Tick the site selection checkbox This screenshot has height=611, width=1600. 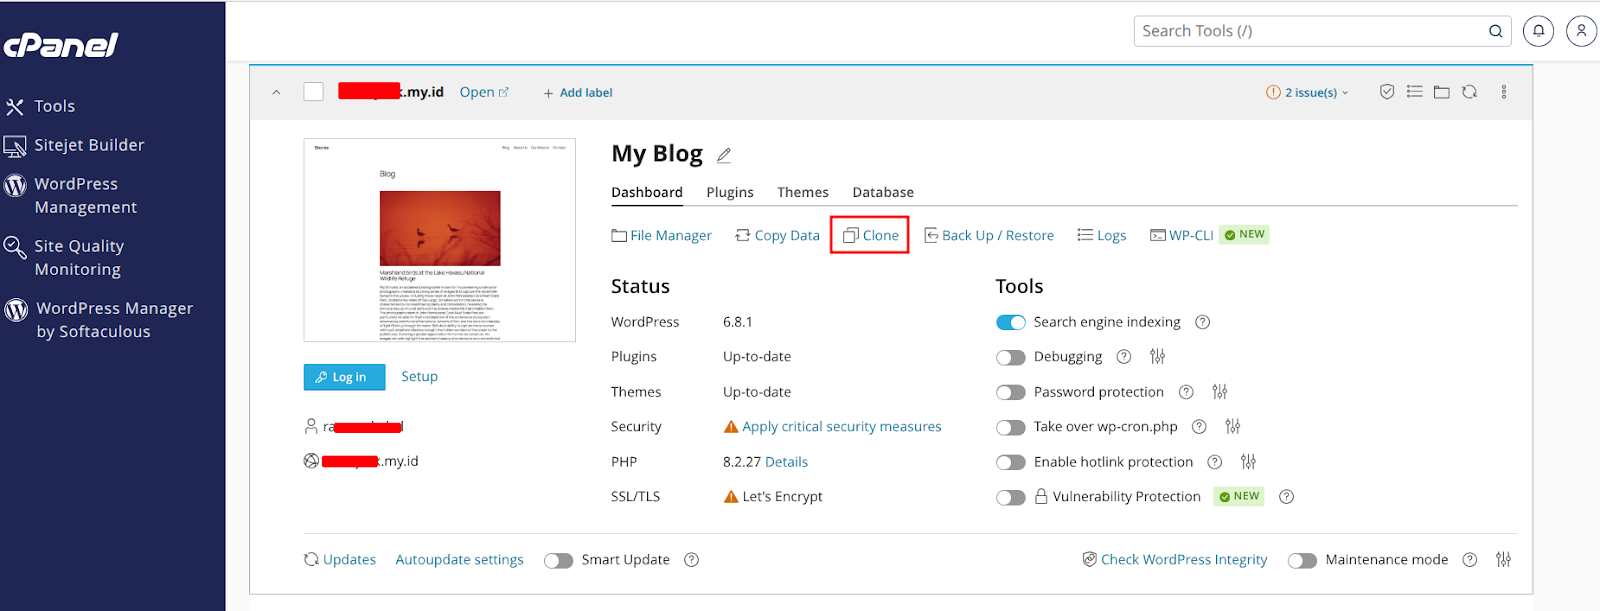click(x=314, y=92)
